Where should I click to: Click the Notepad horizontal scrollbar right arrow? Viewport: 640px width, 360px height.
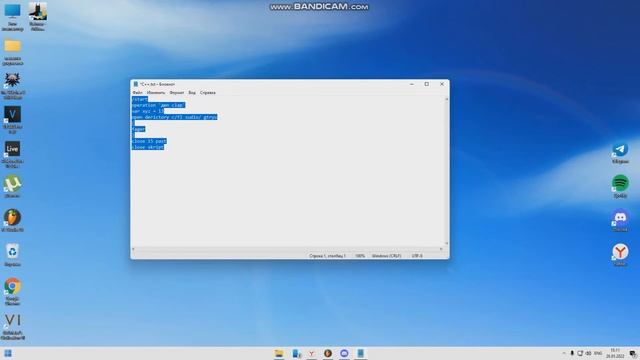click(441, 249)
